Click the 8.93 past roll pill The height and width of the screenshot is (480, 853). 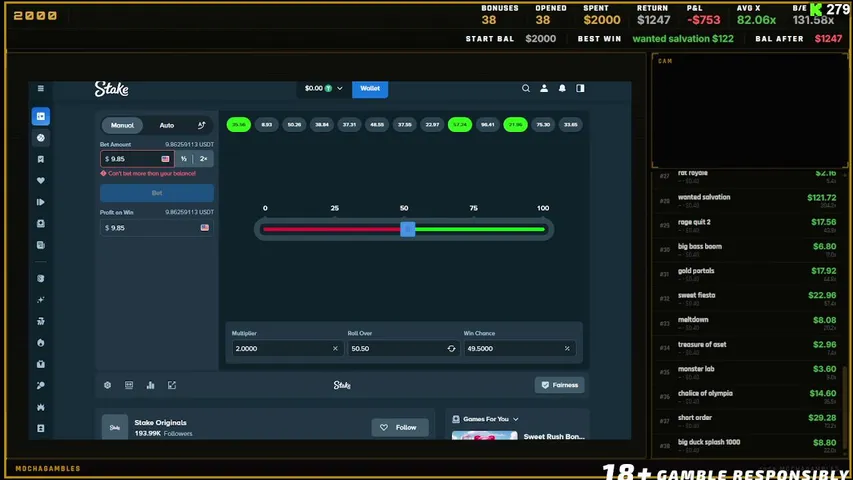tap(267, 125)
